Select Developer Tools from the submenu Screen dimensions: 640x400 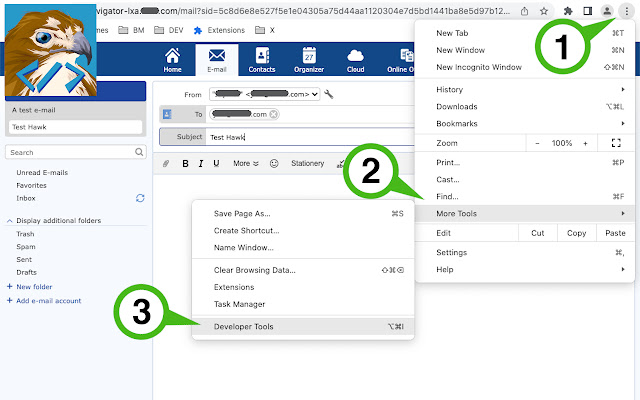[x=243, y=326]
